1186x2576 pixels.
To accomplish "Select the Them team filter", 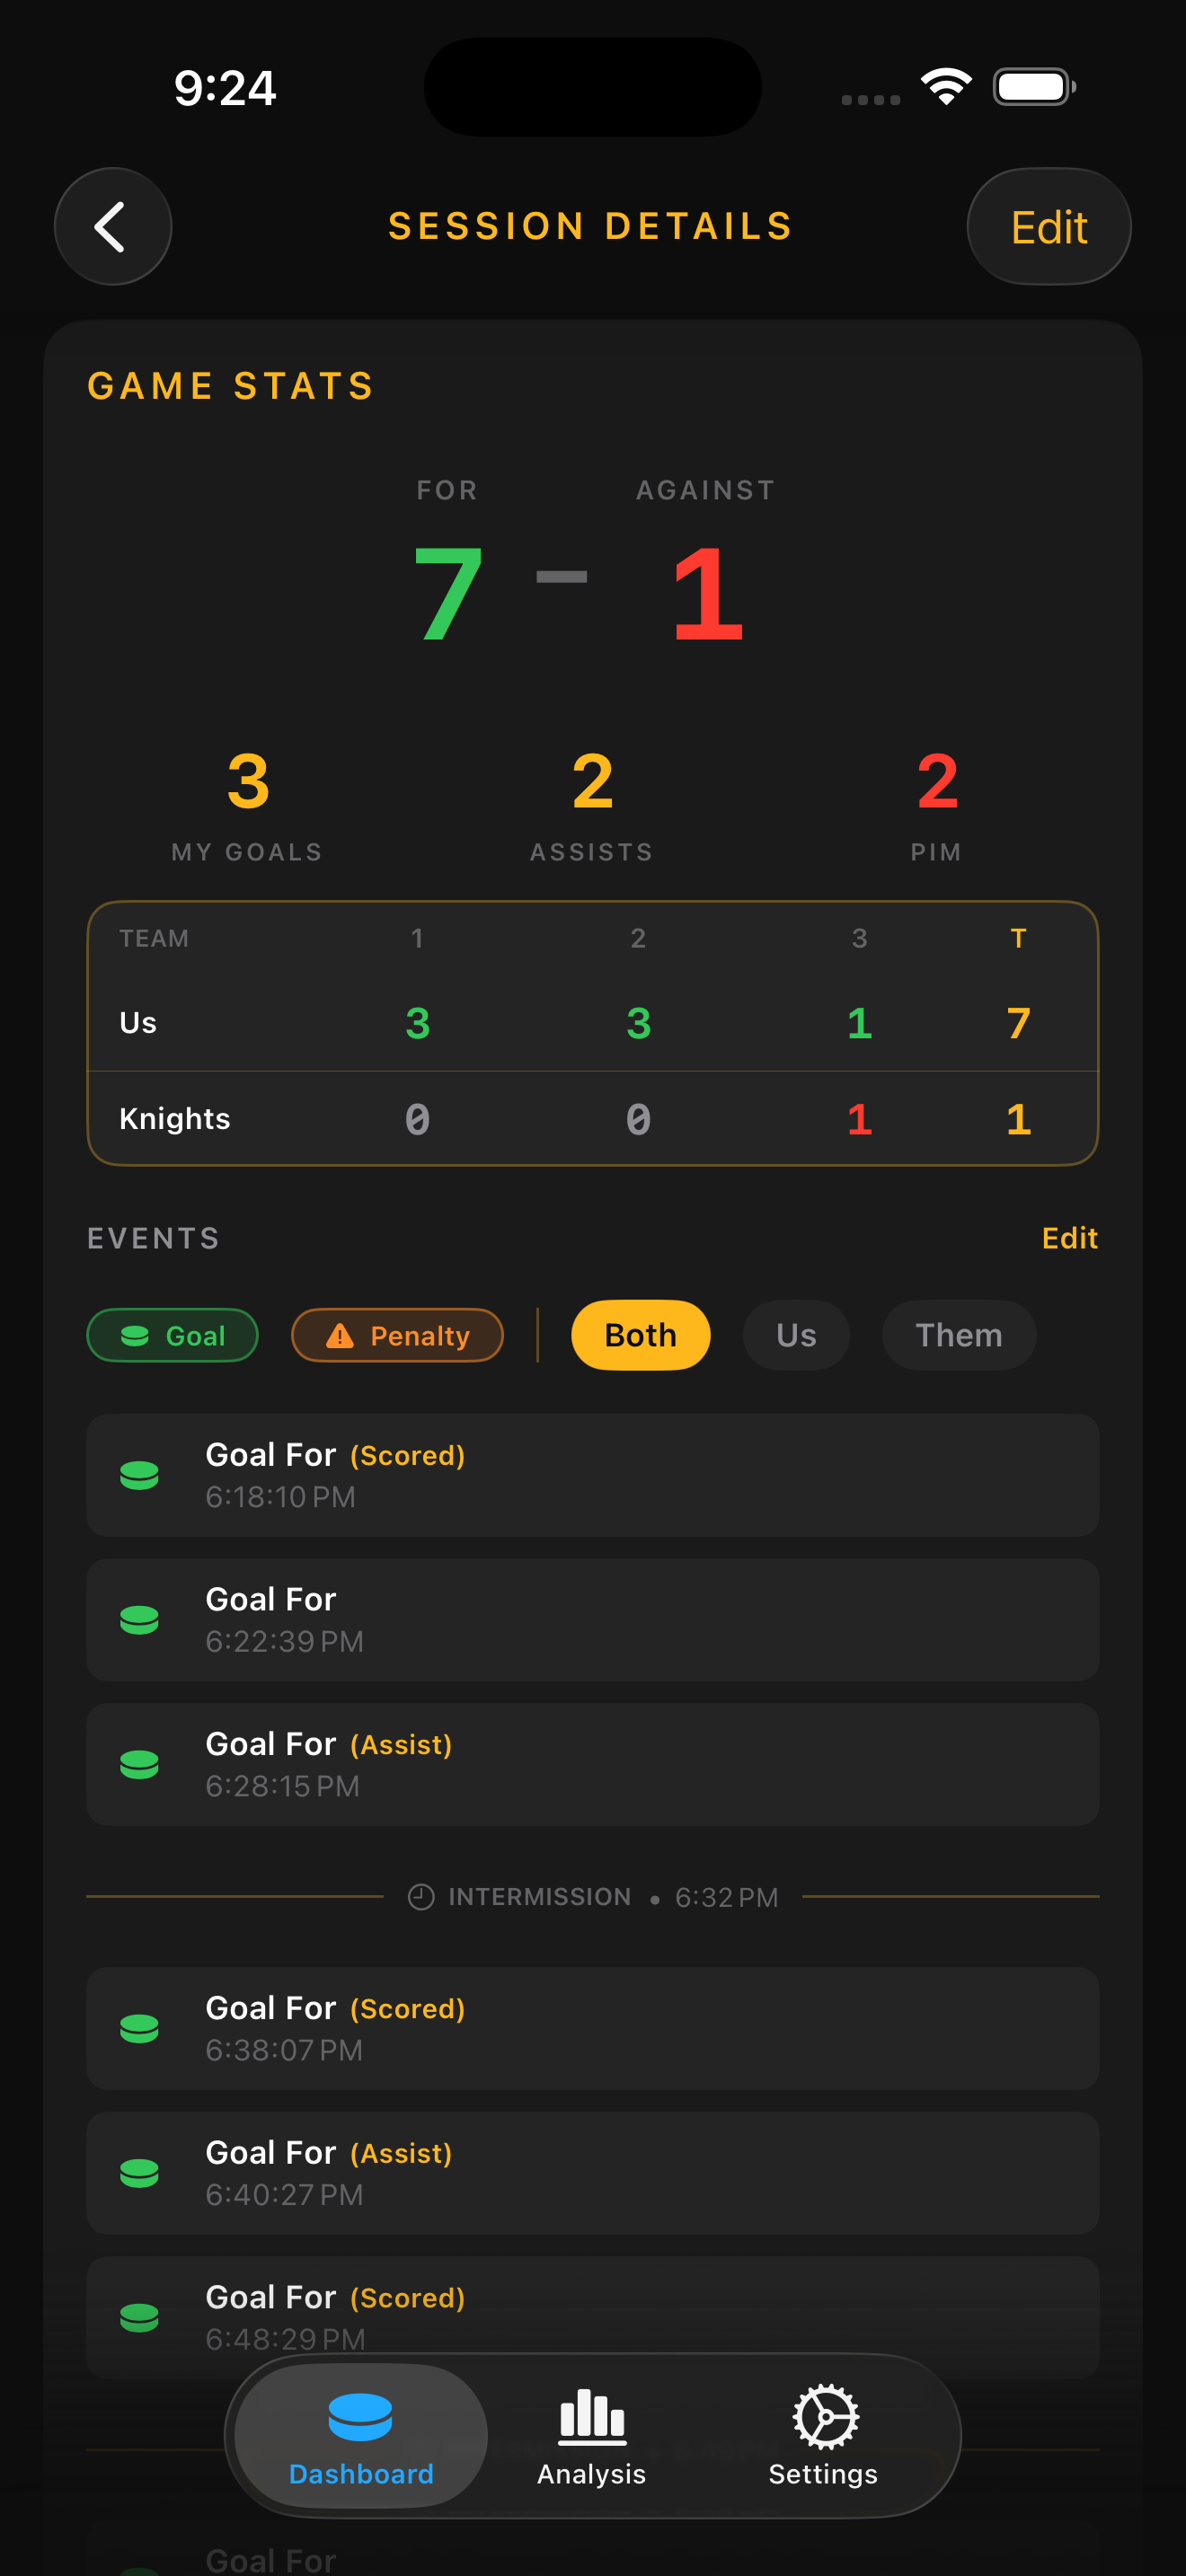I will [958, 1336].
